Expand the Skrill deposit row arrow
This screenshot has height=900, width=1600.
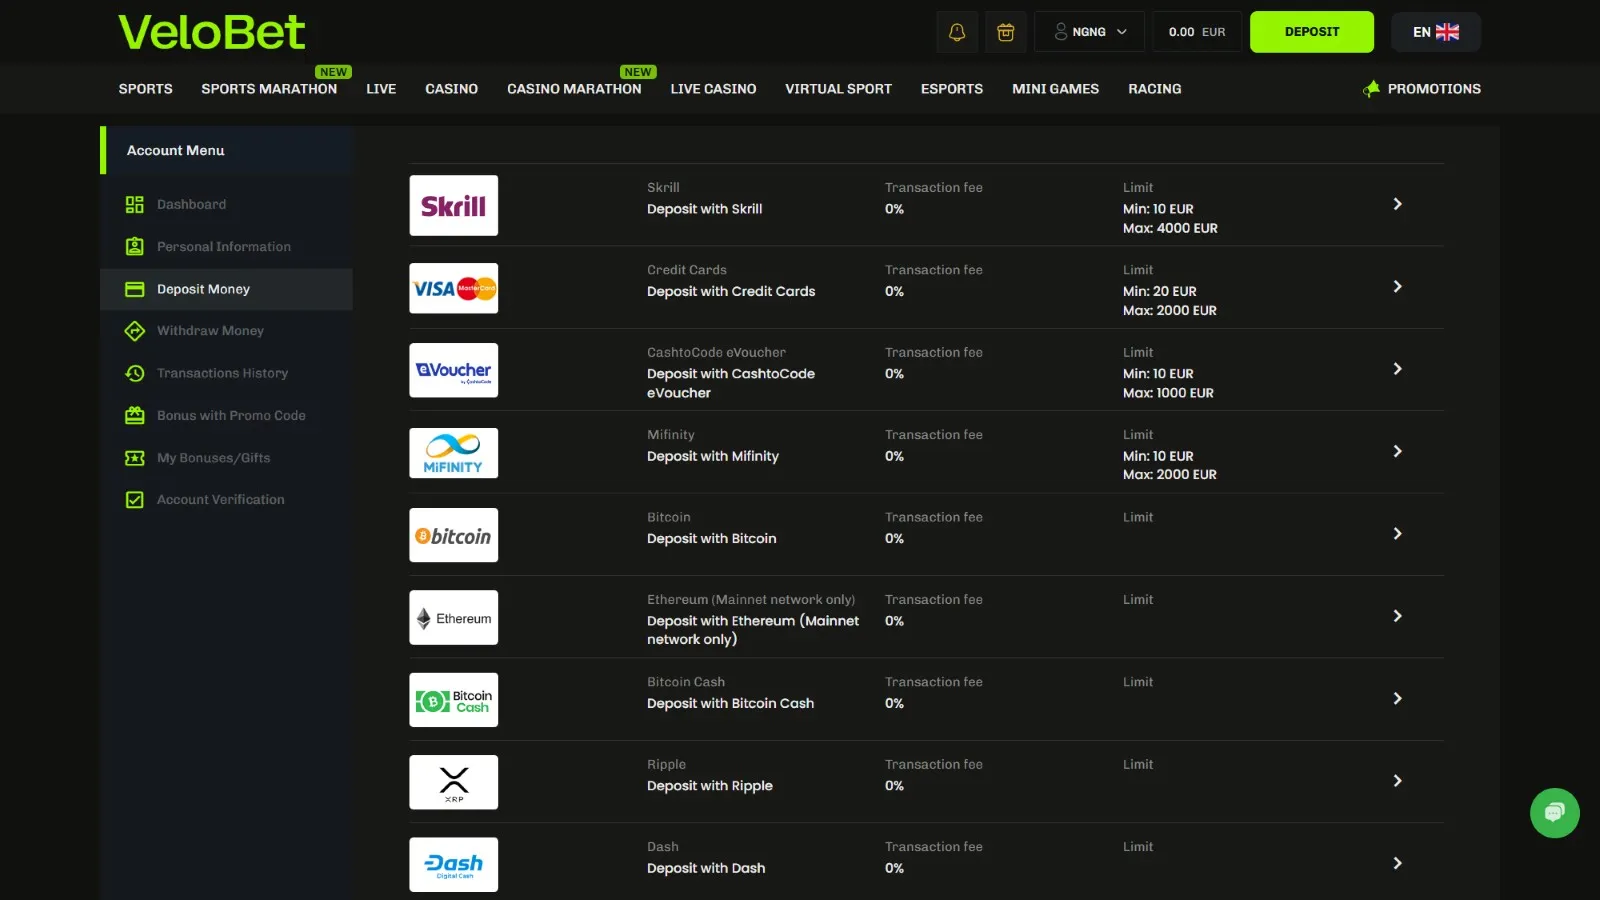[1397, 204]
